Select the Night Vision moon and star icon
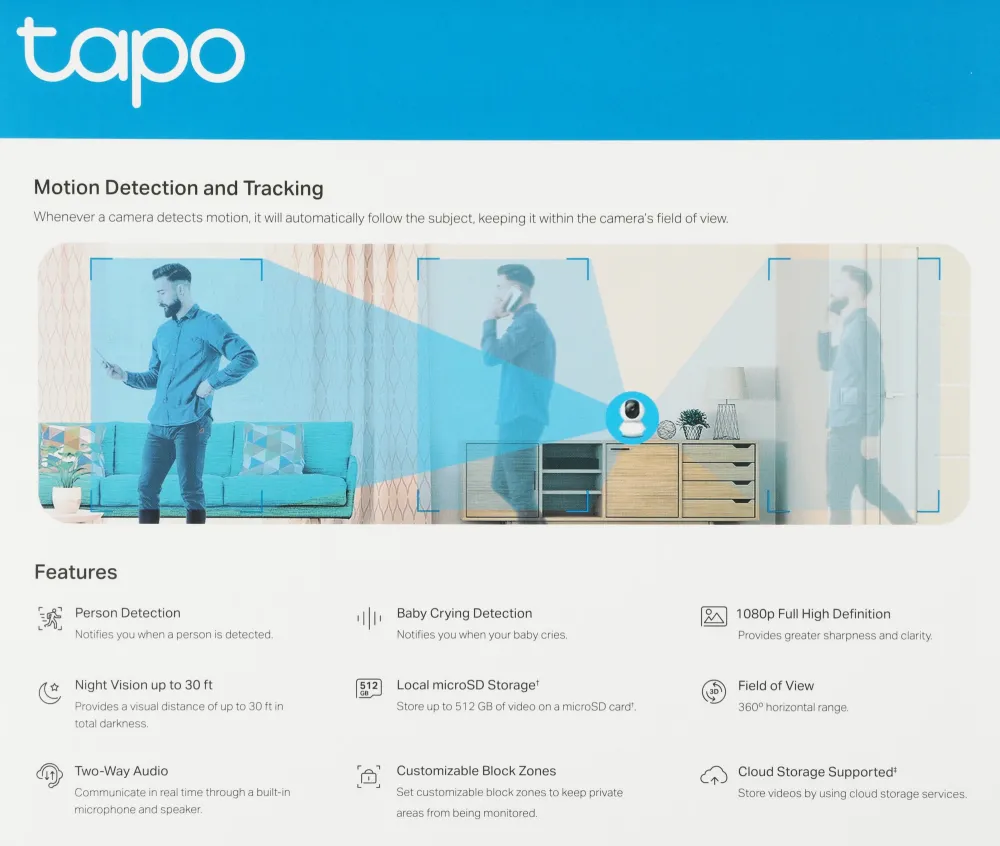The image size is (1000, 846). pyautogui.click(x=50, y=692)
